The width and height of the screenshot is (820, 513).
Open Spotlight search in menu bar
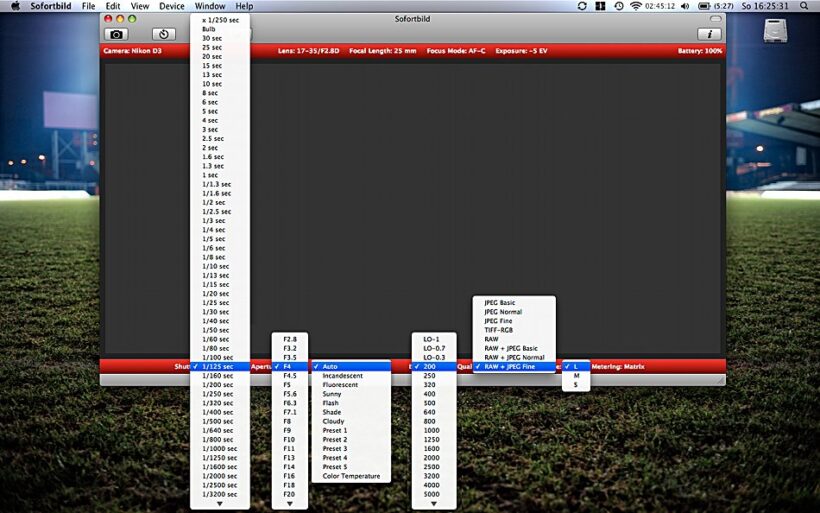coord(803,6)
